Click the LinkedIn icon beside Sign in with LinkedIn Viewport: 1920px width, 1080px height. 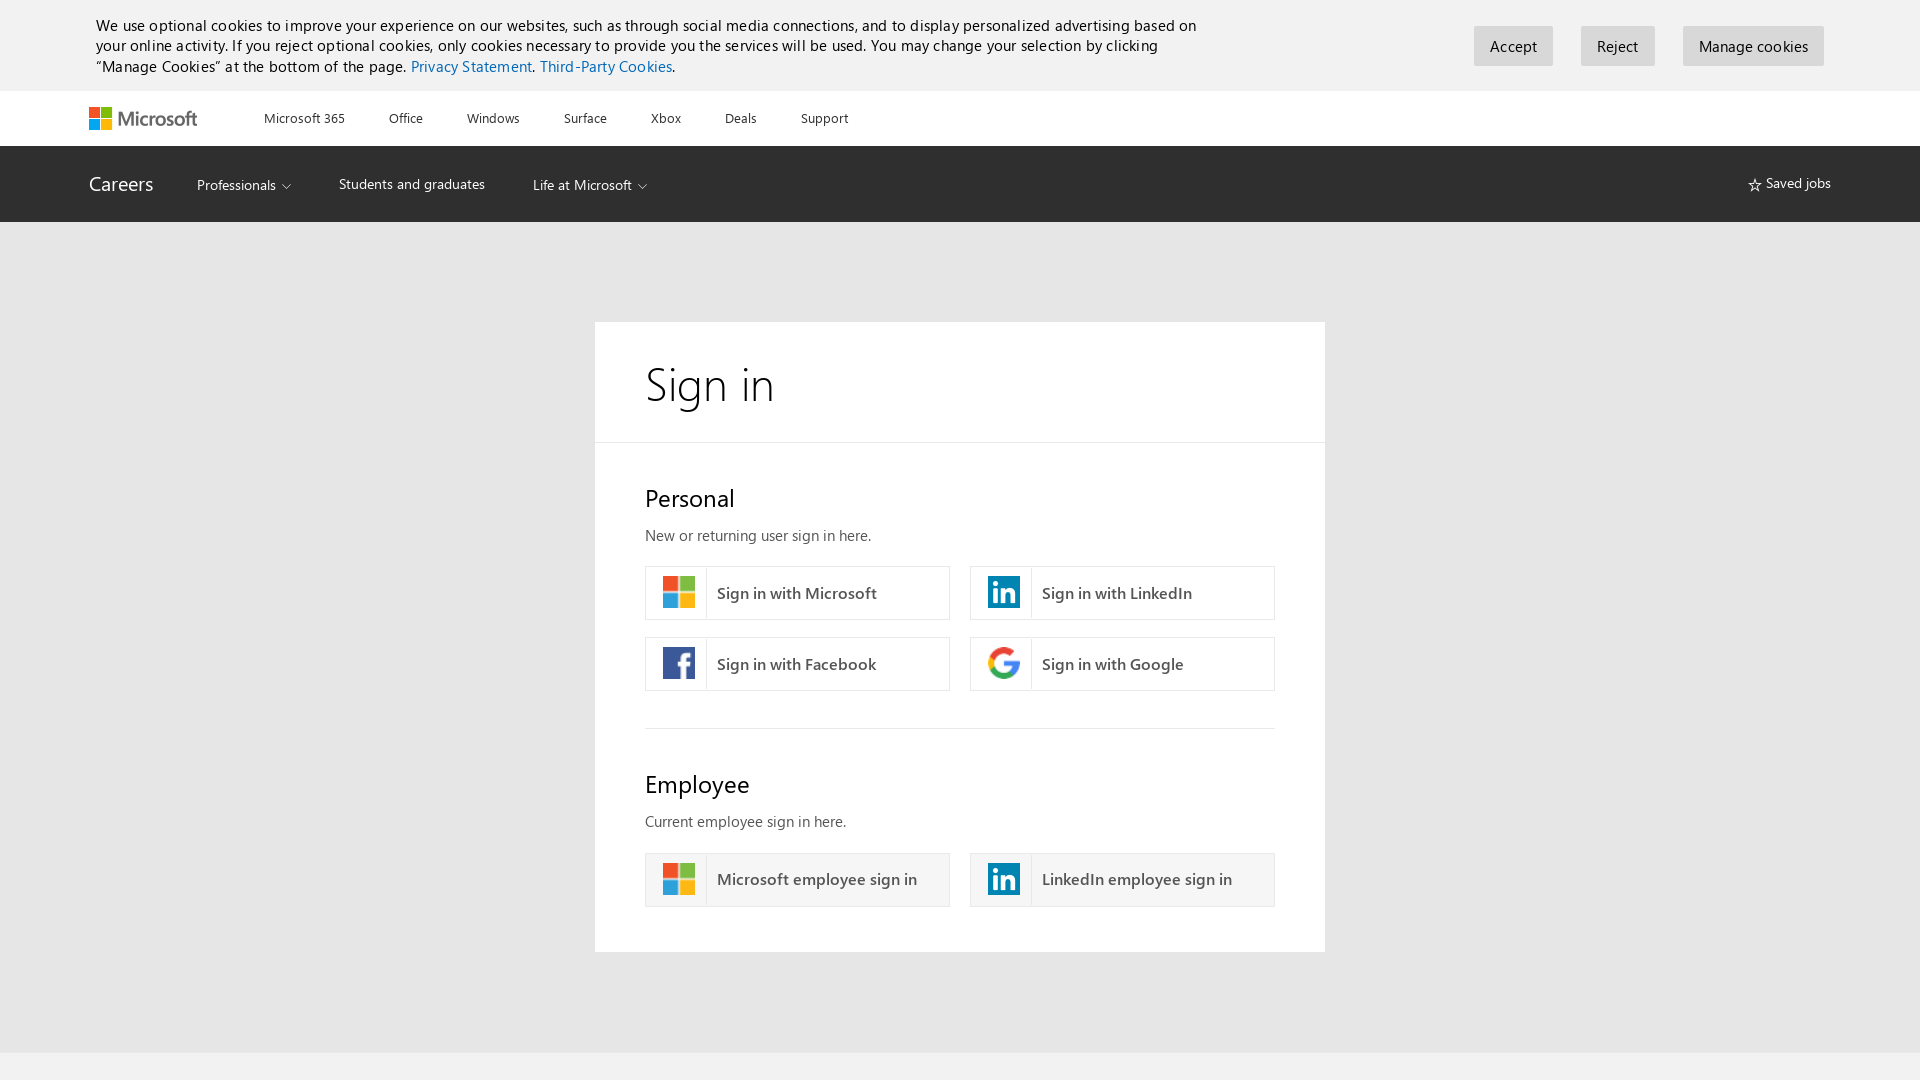pos(1003,592)
